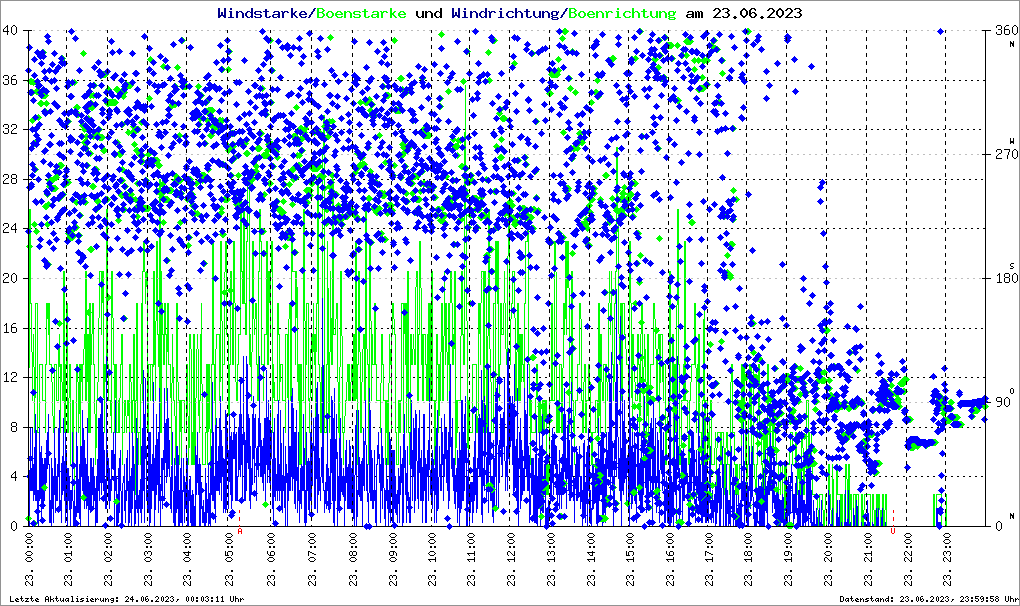Screen dimensions: 1020x606
Task: Click time axis label '23. 09:00'
Action: 393,559
